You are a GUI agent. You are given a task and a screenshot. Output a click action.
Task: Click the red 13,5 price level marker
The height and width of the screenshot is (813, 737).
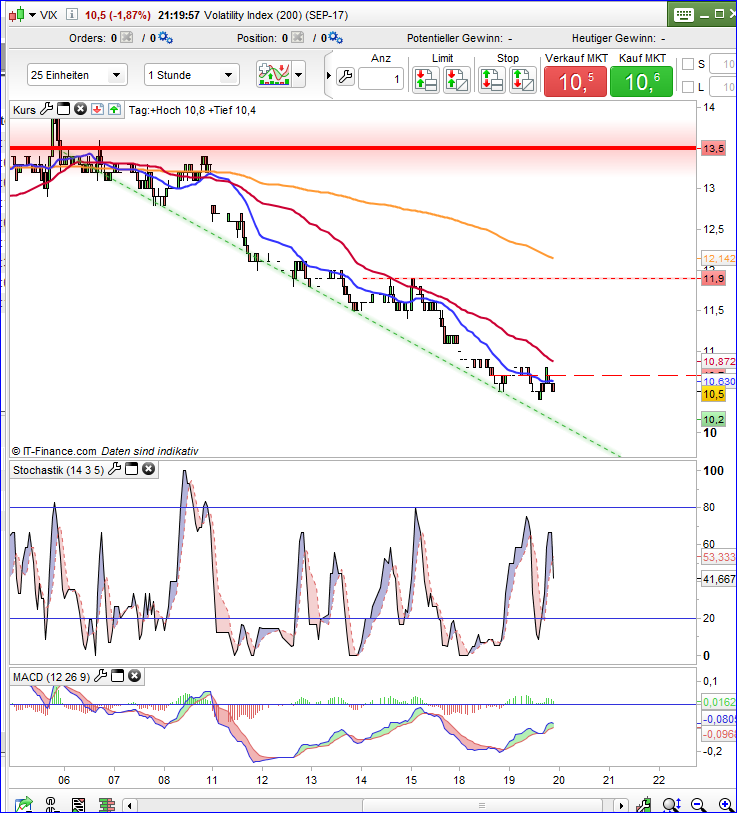click(x=713, y=149)
